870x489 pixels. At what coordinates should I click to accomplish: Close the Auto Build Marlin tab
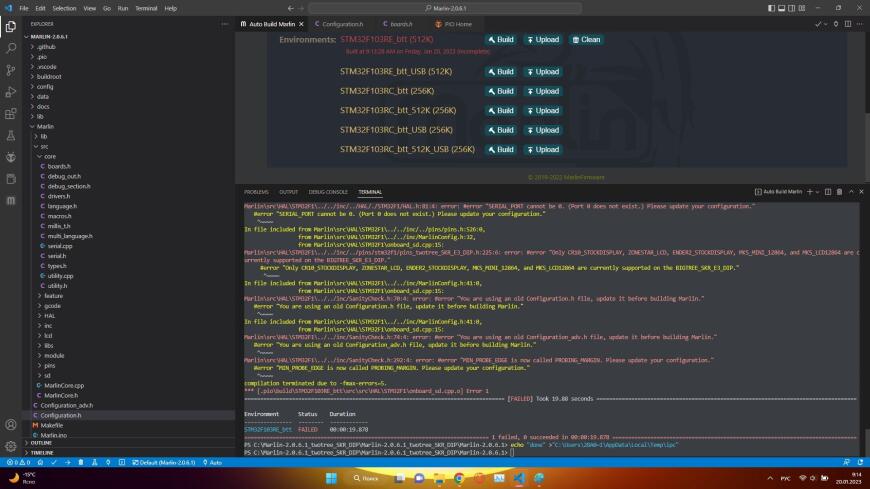point(301,24)
